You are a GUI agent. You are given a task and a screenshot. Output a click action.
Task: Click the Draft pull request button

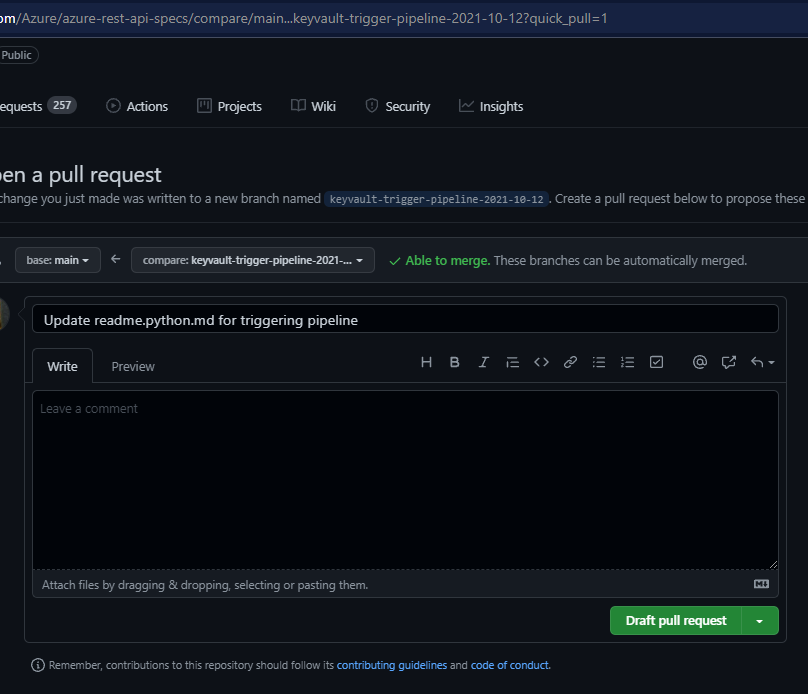coord(676,621)
